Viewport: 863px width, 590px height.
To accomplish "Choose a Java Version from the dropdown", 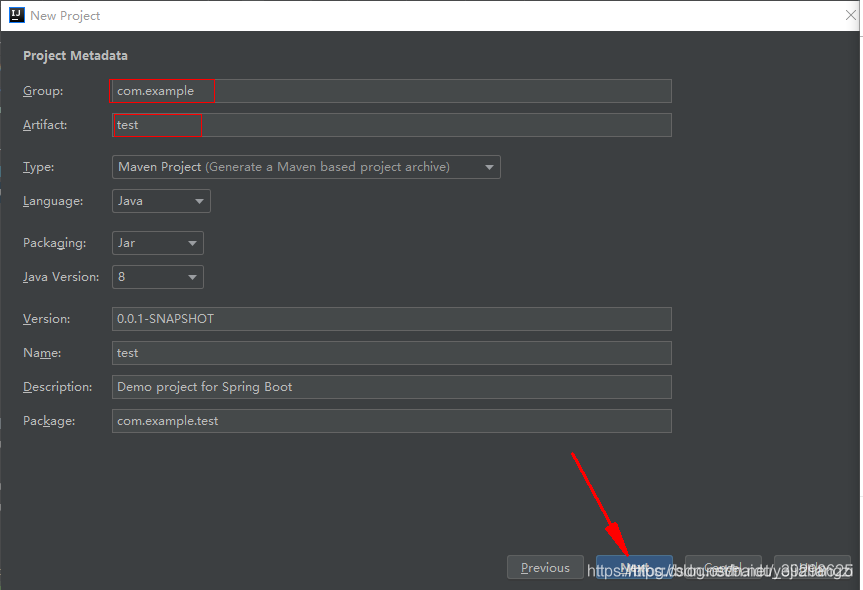I will [157, 277].
